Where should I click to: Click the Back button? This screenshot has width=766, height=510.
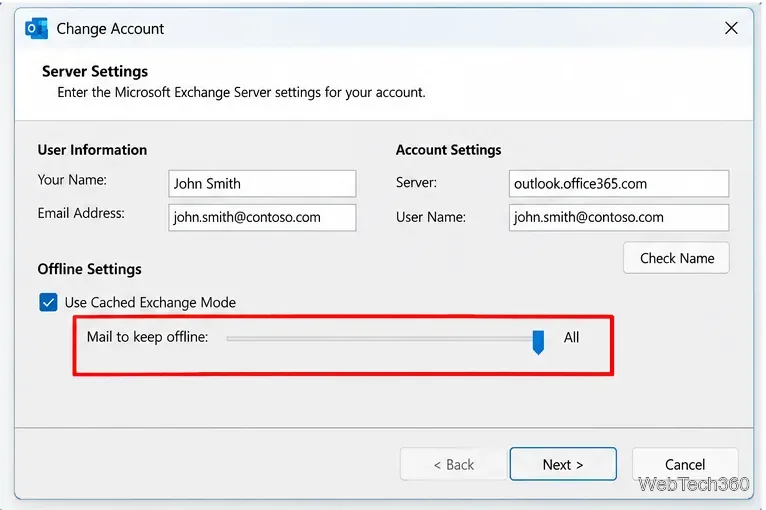click(x=453, y=464)
